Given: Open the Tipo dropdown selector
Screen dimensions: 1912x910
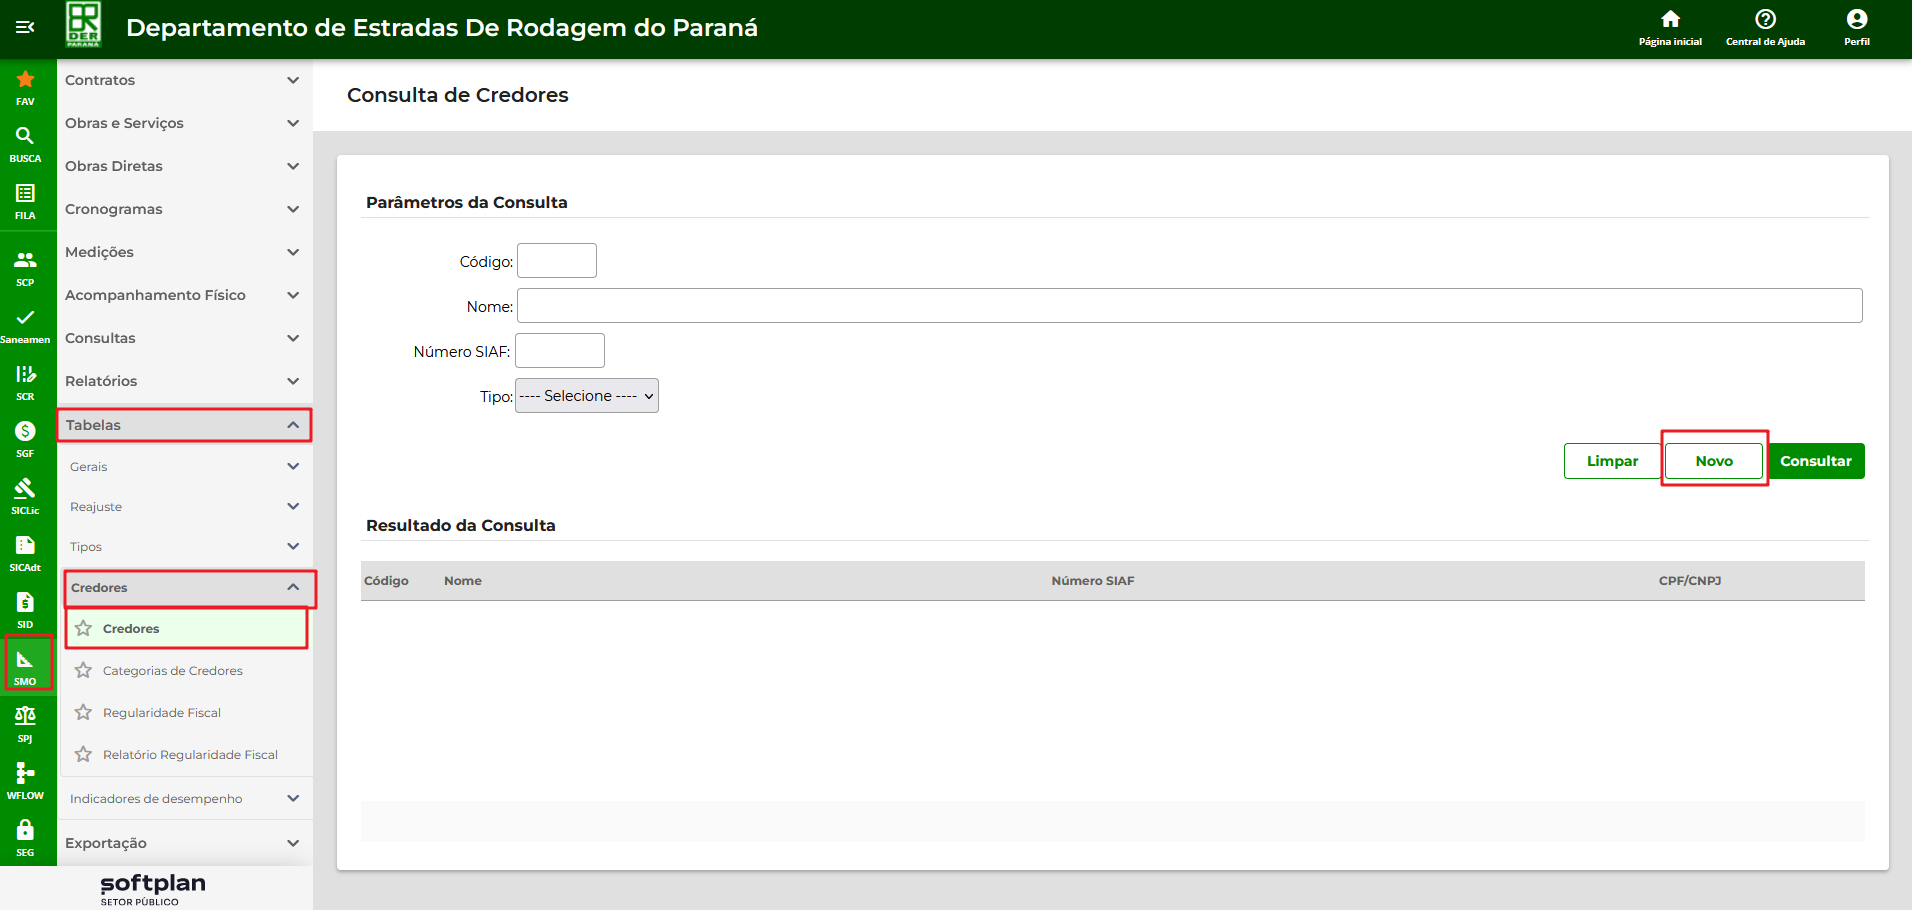Looking at the screenshot, I should (x=587, y=396).
